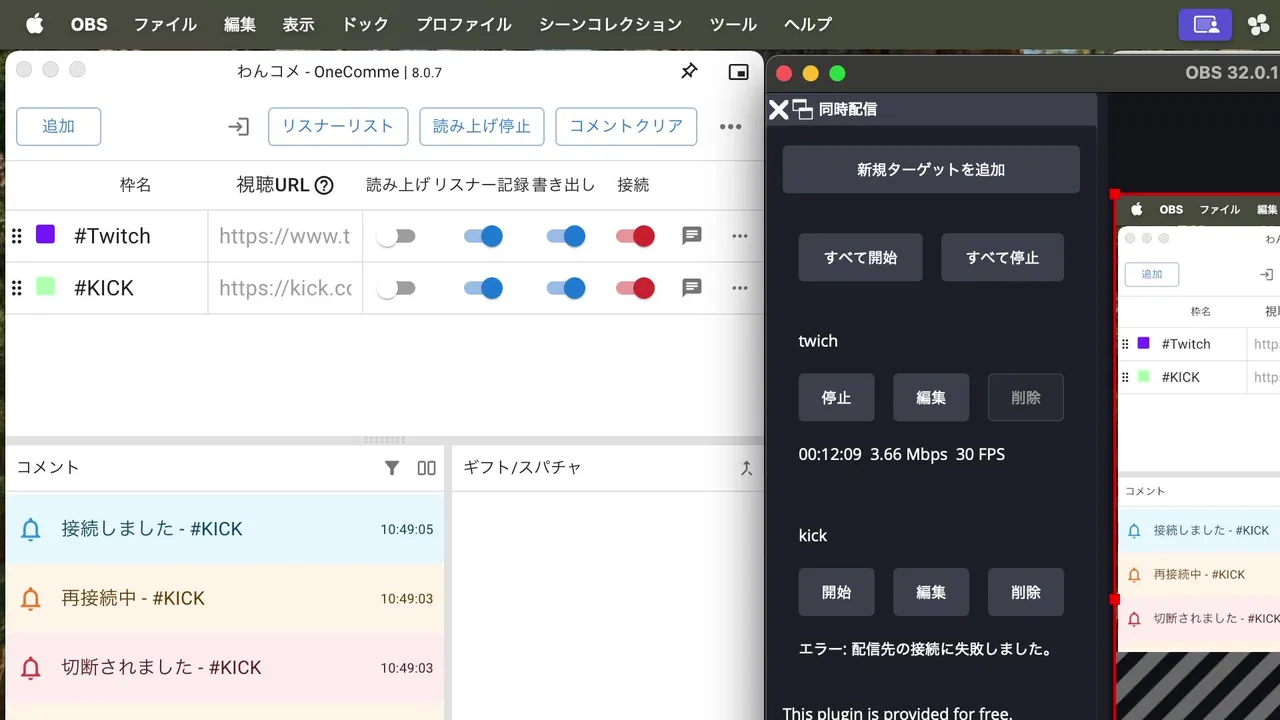
Task: Click the column layout icon in コメント panel
Action: pos(427,468)
